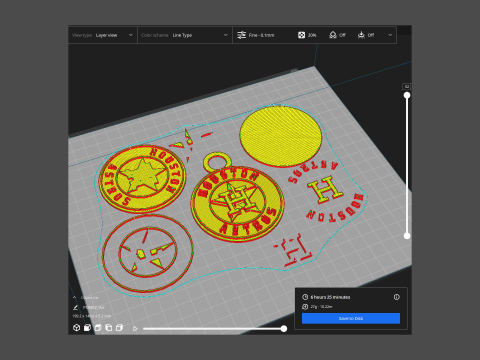
Task: Expand the print settings panel chevron
Action: pos(390,35)
